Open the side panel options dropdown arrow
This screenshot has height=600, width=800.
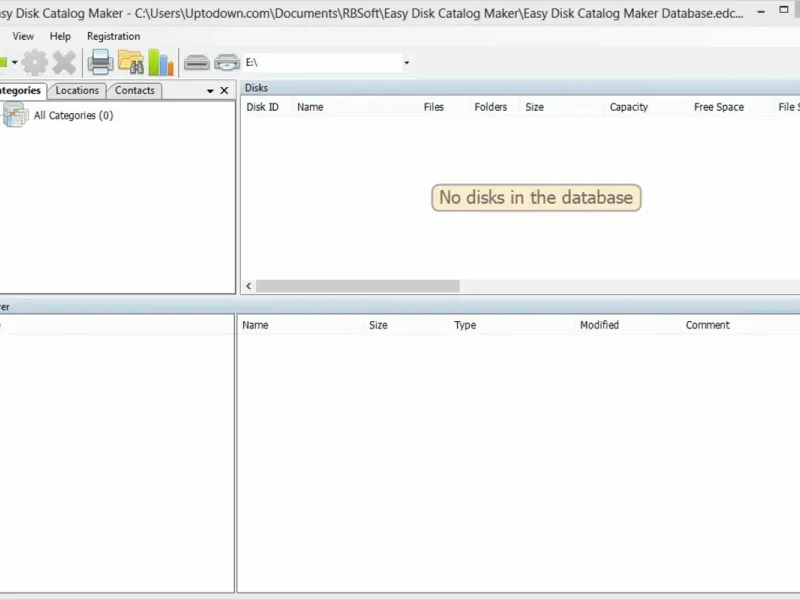pos(210,91)
